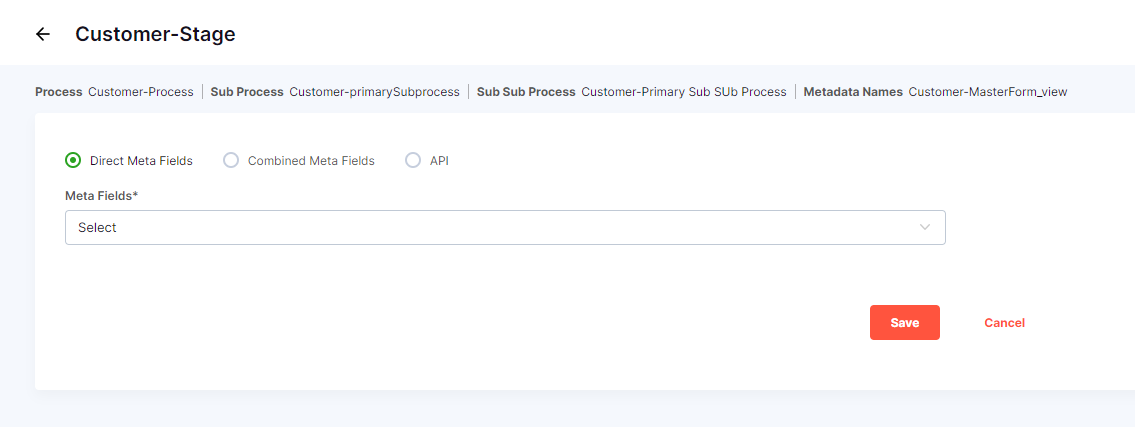This screenshot has width=1135, height=427.
Task: Open the Meta Fields dropdown box
Action: click(505, 227)
